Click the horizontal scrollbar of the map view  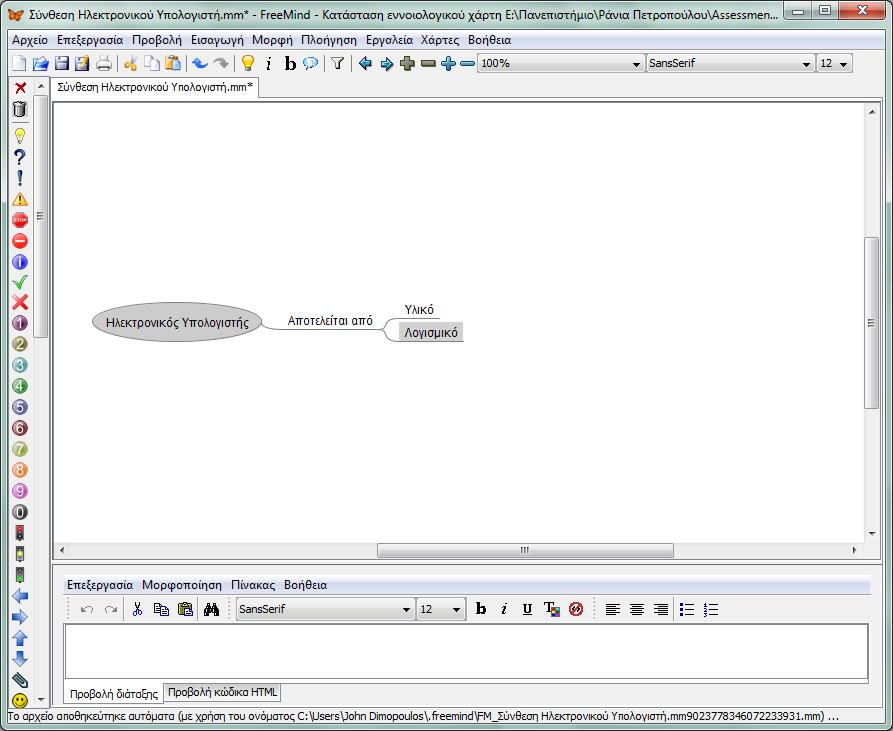click(525, 550)
